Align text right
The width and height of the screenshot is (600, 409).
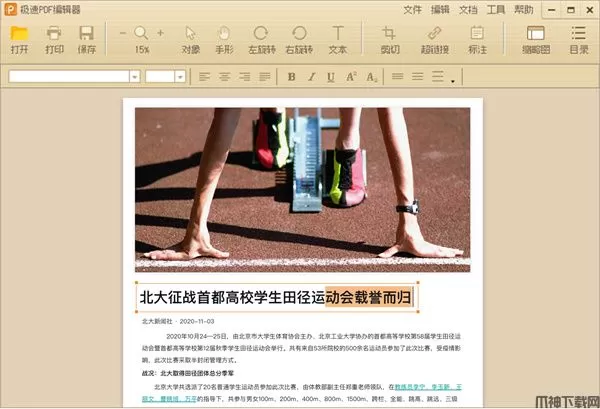click(x=245, y=77)
